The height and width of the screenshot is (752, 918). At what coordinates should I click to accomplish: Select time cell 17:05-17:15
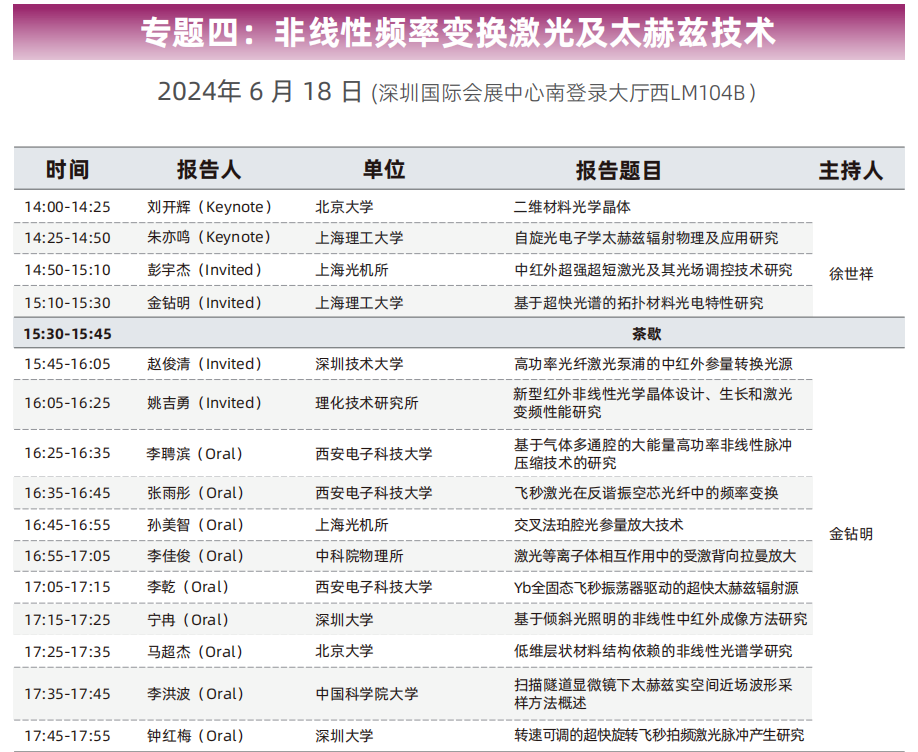pos(67,587)
